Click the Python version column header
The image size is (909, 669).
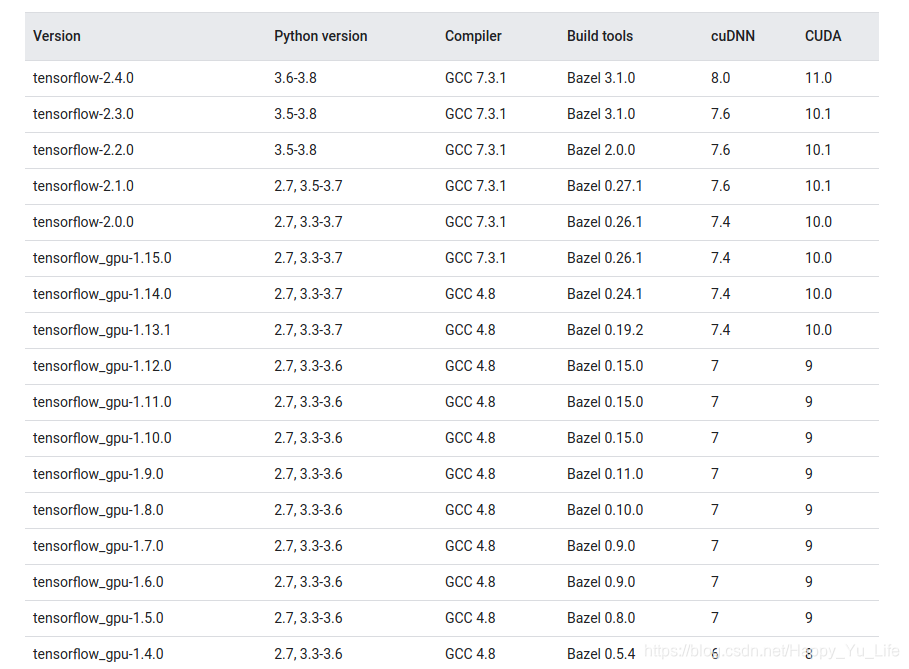point(321,36)
